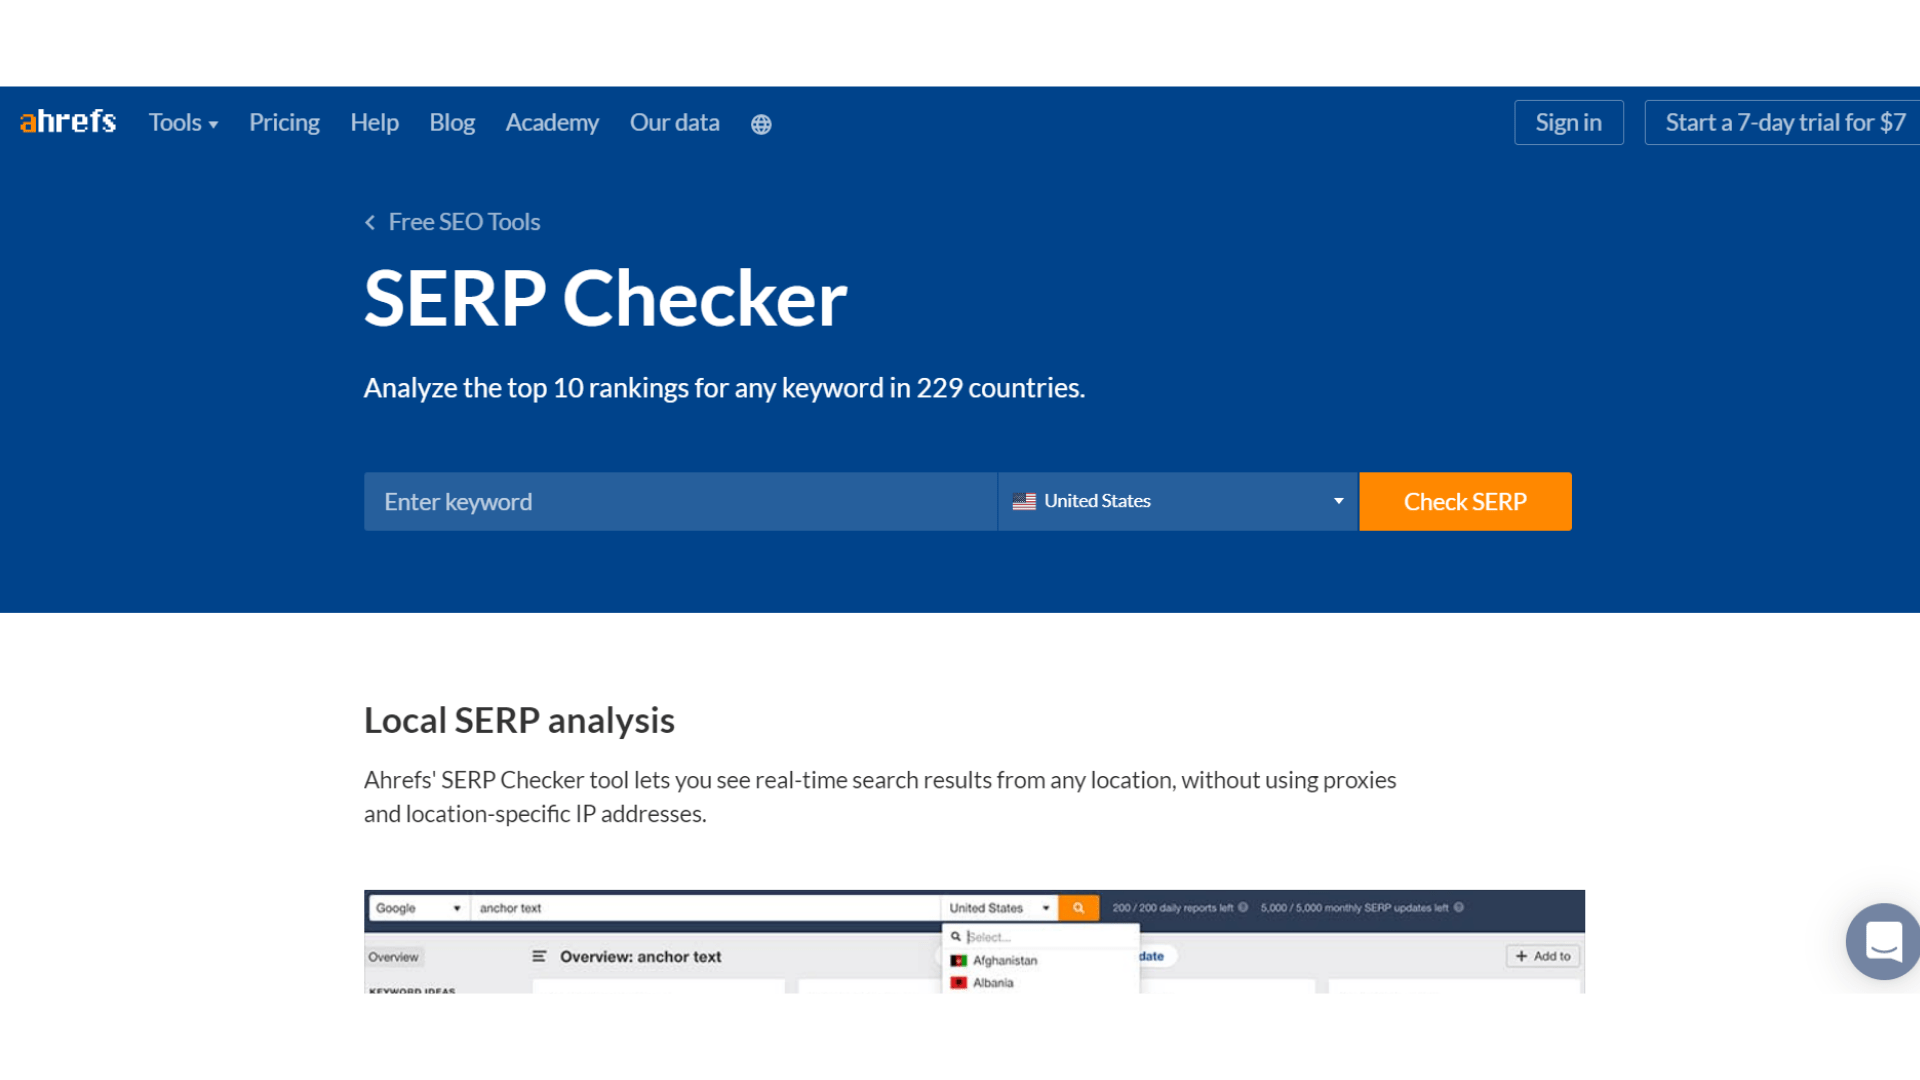Click the SERP Checker heading
1920x1080 pixels.
pyautogui.click(x=605, y=299)
